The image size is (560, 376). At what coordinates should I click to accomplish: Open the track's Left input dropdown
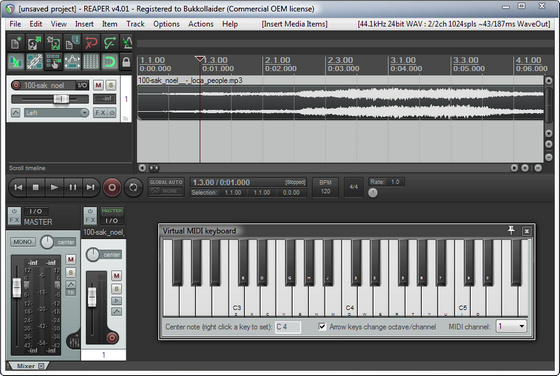pos(56,113)
